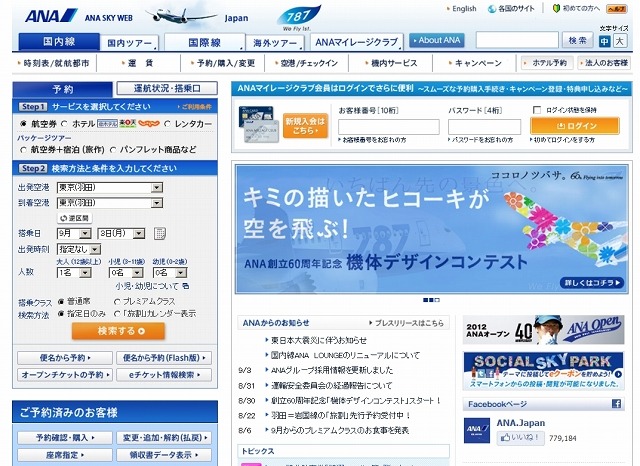640x466 pixels.
Task: Check the ログイン状態を保持 checkbox
Action: pos(537,110)
